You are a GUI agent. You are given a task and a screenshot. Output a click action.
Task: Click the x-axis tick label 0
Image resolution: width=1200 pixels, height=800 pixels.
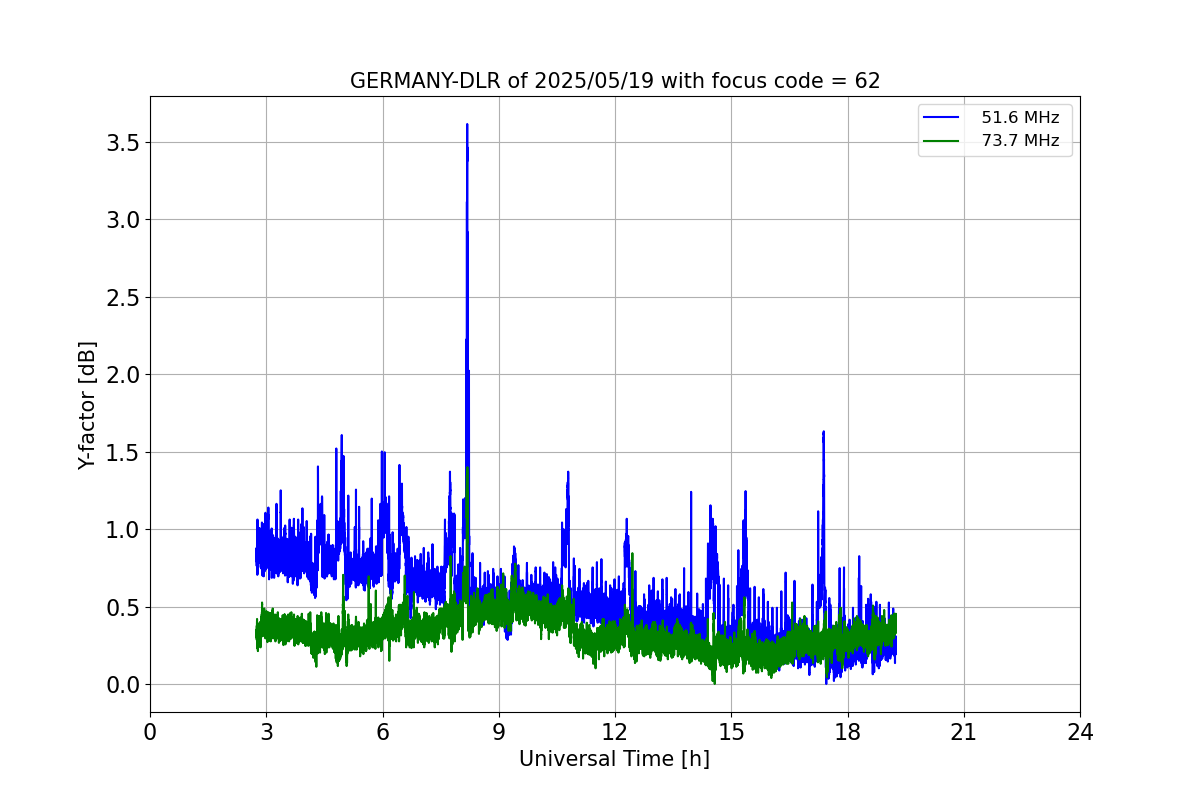tap(150, 732)
